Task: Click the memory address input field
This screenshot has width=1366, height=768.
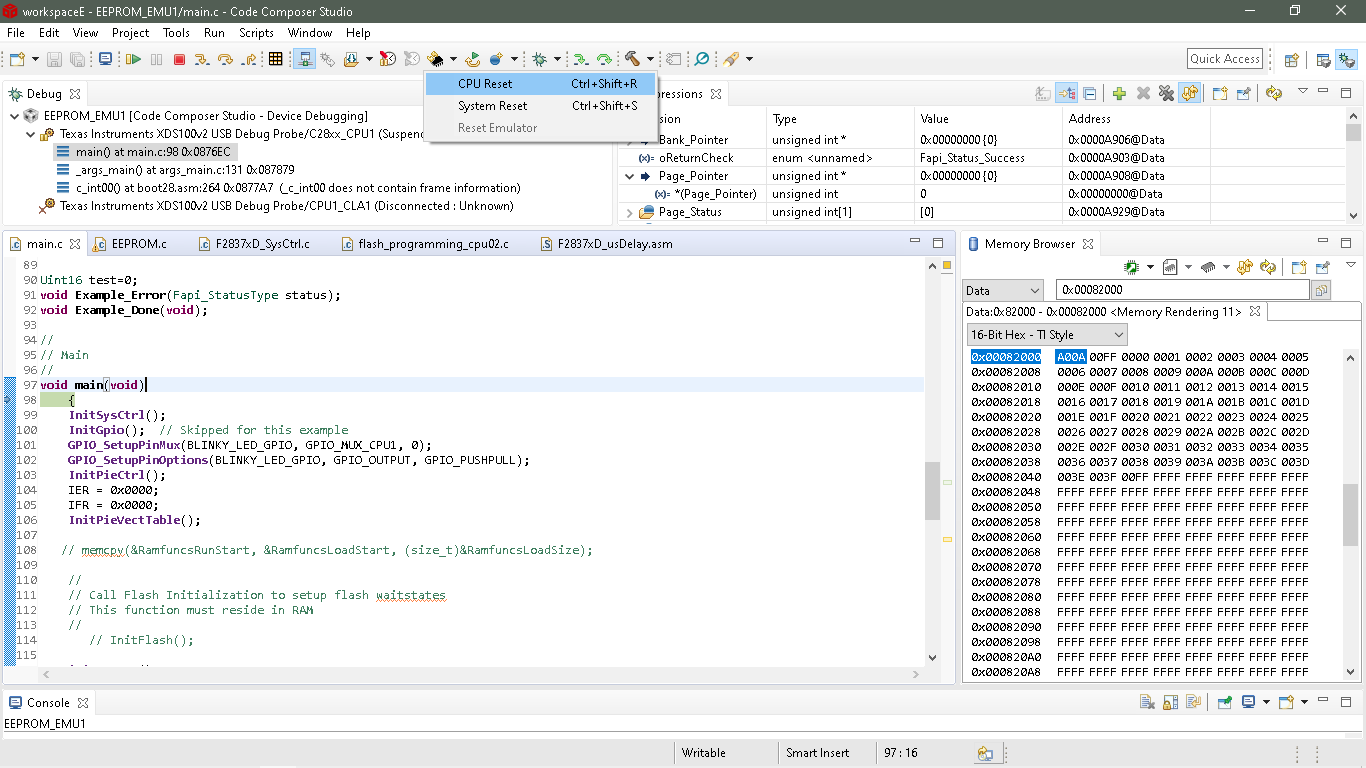Action: (1182, 290)
